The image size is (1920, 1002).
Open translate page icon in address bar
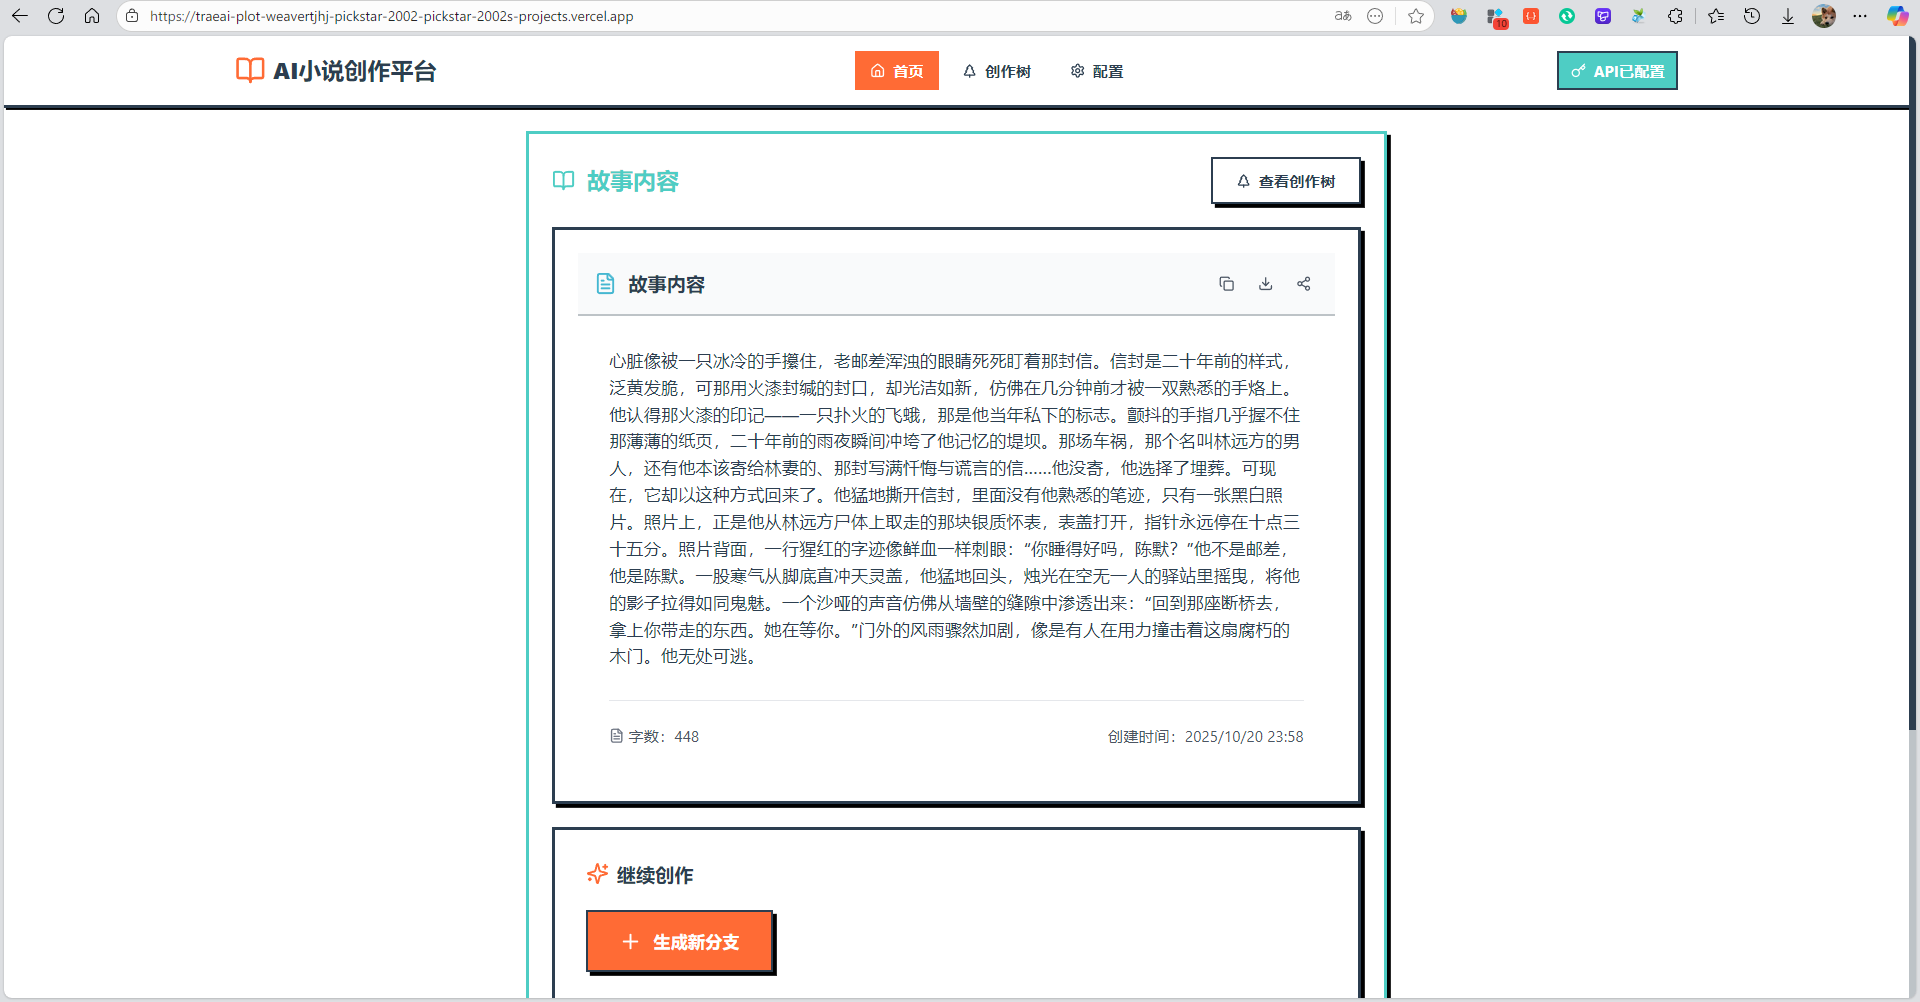coord(1343,16)
